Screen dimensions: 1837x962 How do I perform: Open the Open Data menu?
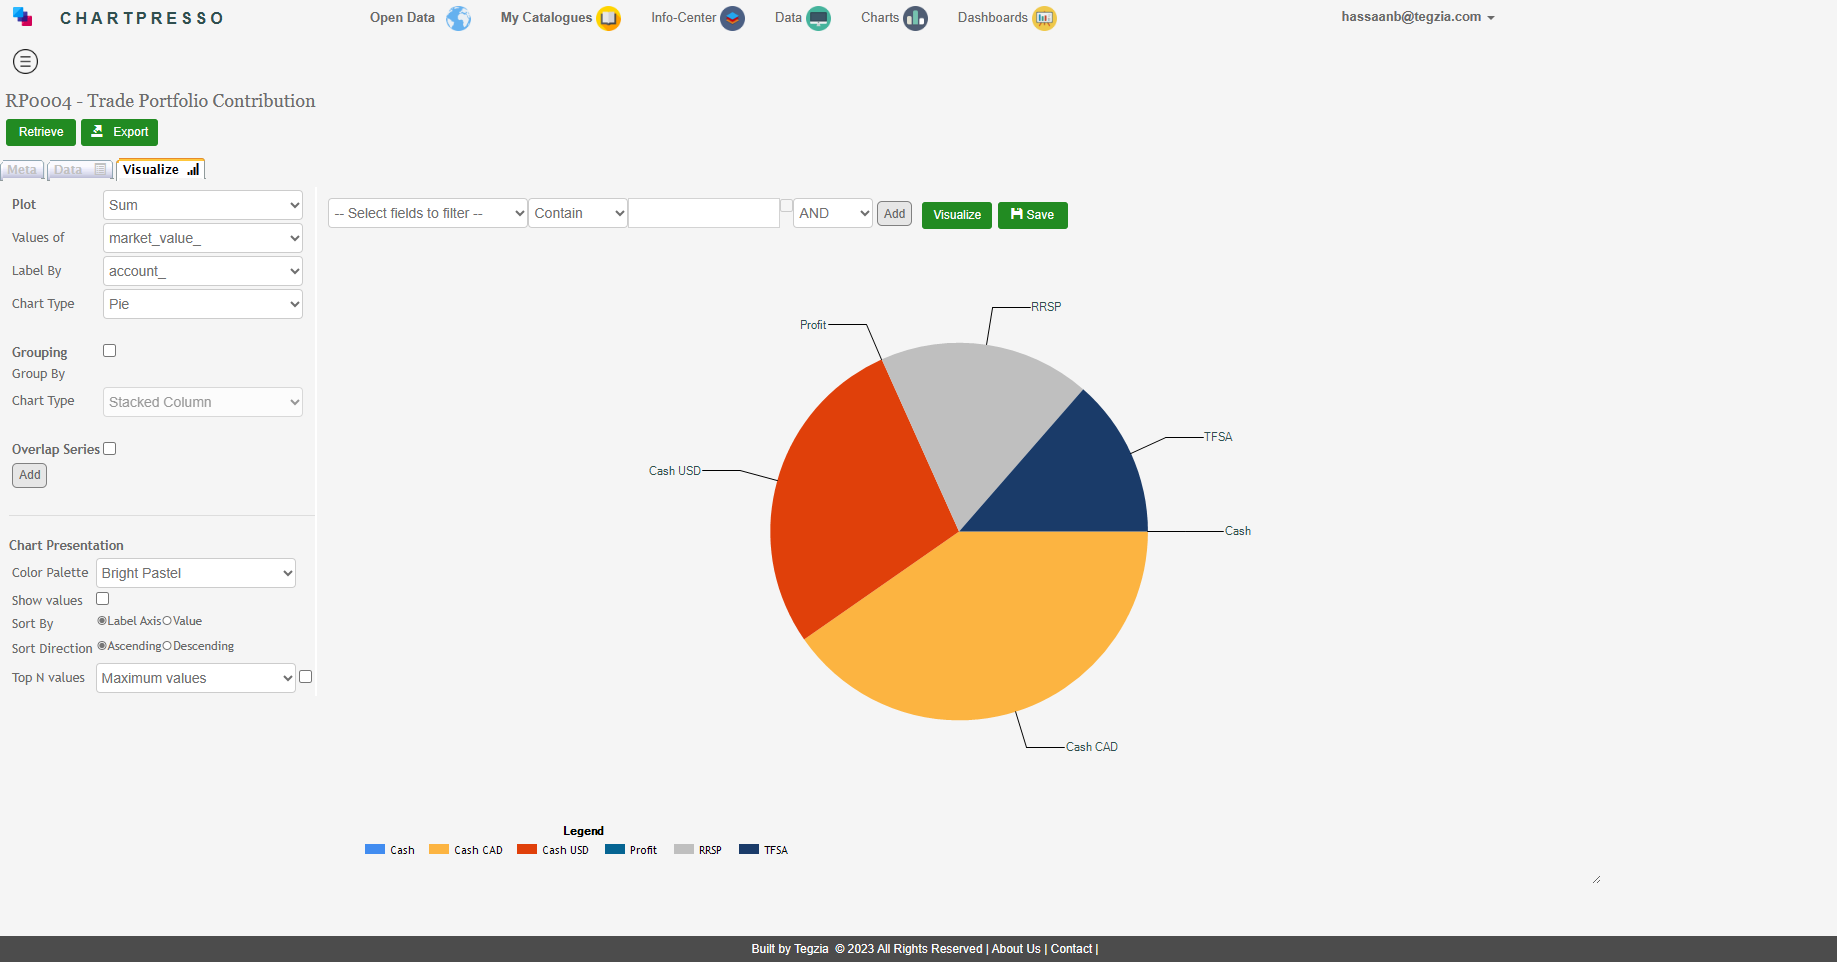(402, 18)
